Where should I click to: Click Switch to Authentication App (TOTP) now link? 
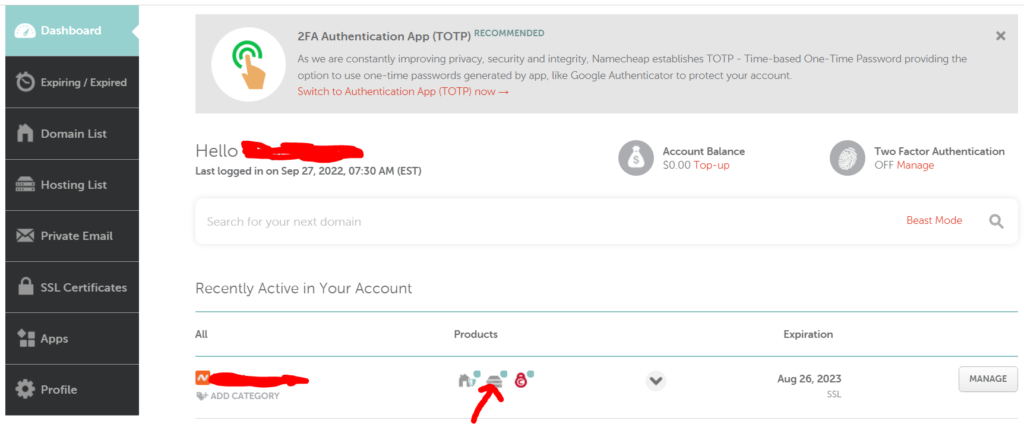pyautogui.click(x=403, y=91)
